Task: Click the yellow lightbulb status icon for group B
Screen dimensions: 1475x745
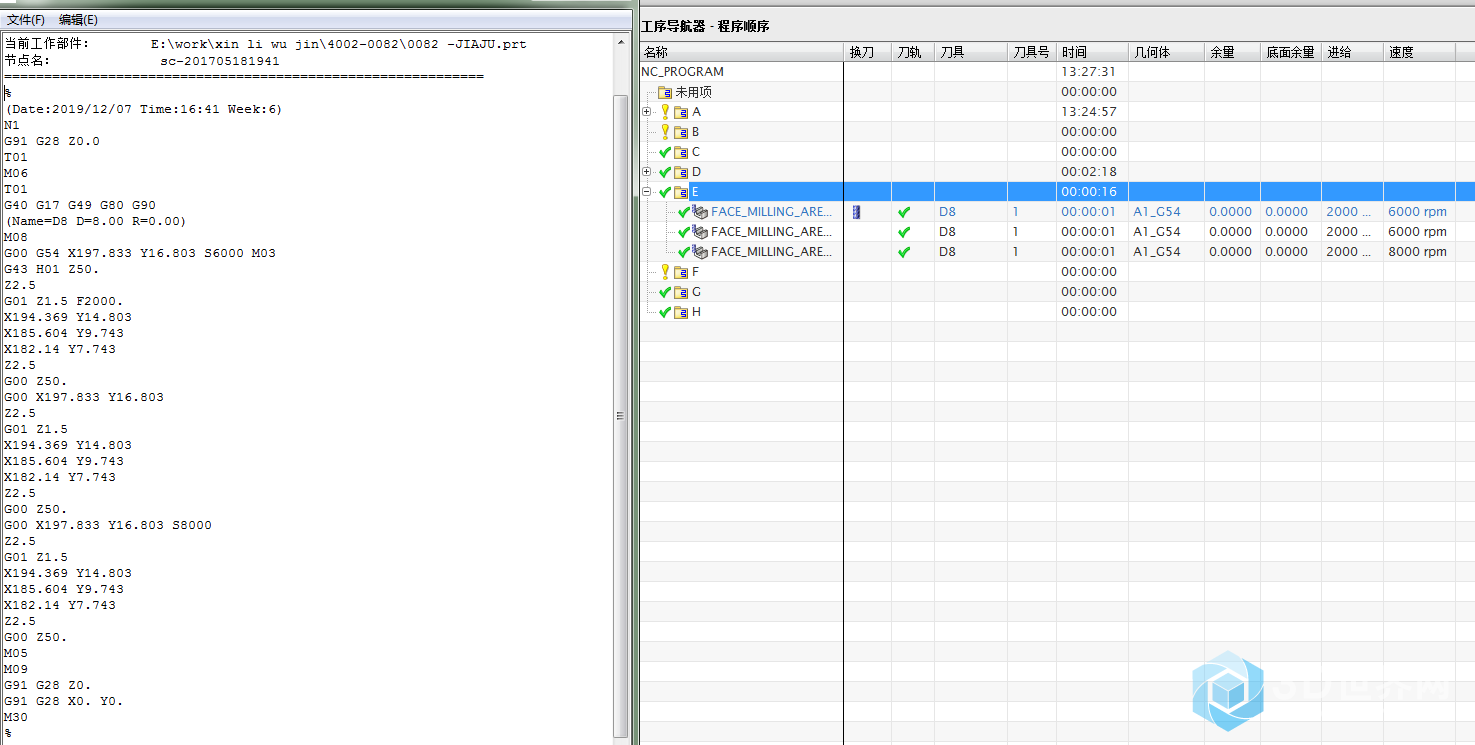Action: tap(665, 132)
